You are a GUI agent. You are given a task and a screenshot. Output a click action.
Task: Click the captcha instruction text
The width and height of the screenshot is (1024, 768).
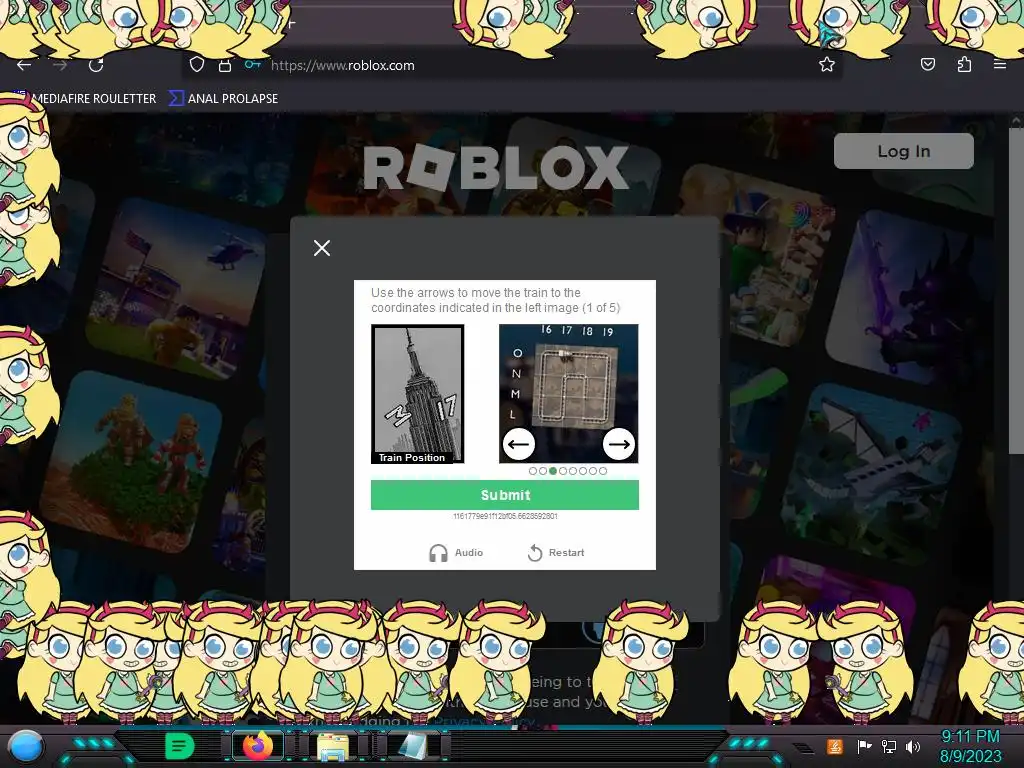(495, 300)
